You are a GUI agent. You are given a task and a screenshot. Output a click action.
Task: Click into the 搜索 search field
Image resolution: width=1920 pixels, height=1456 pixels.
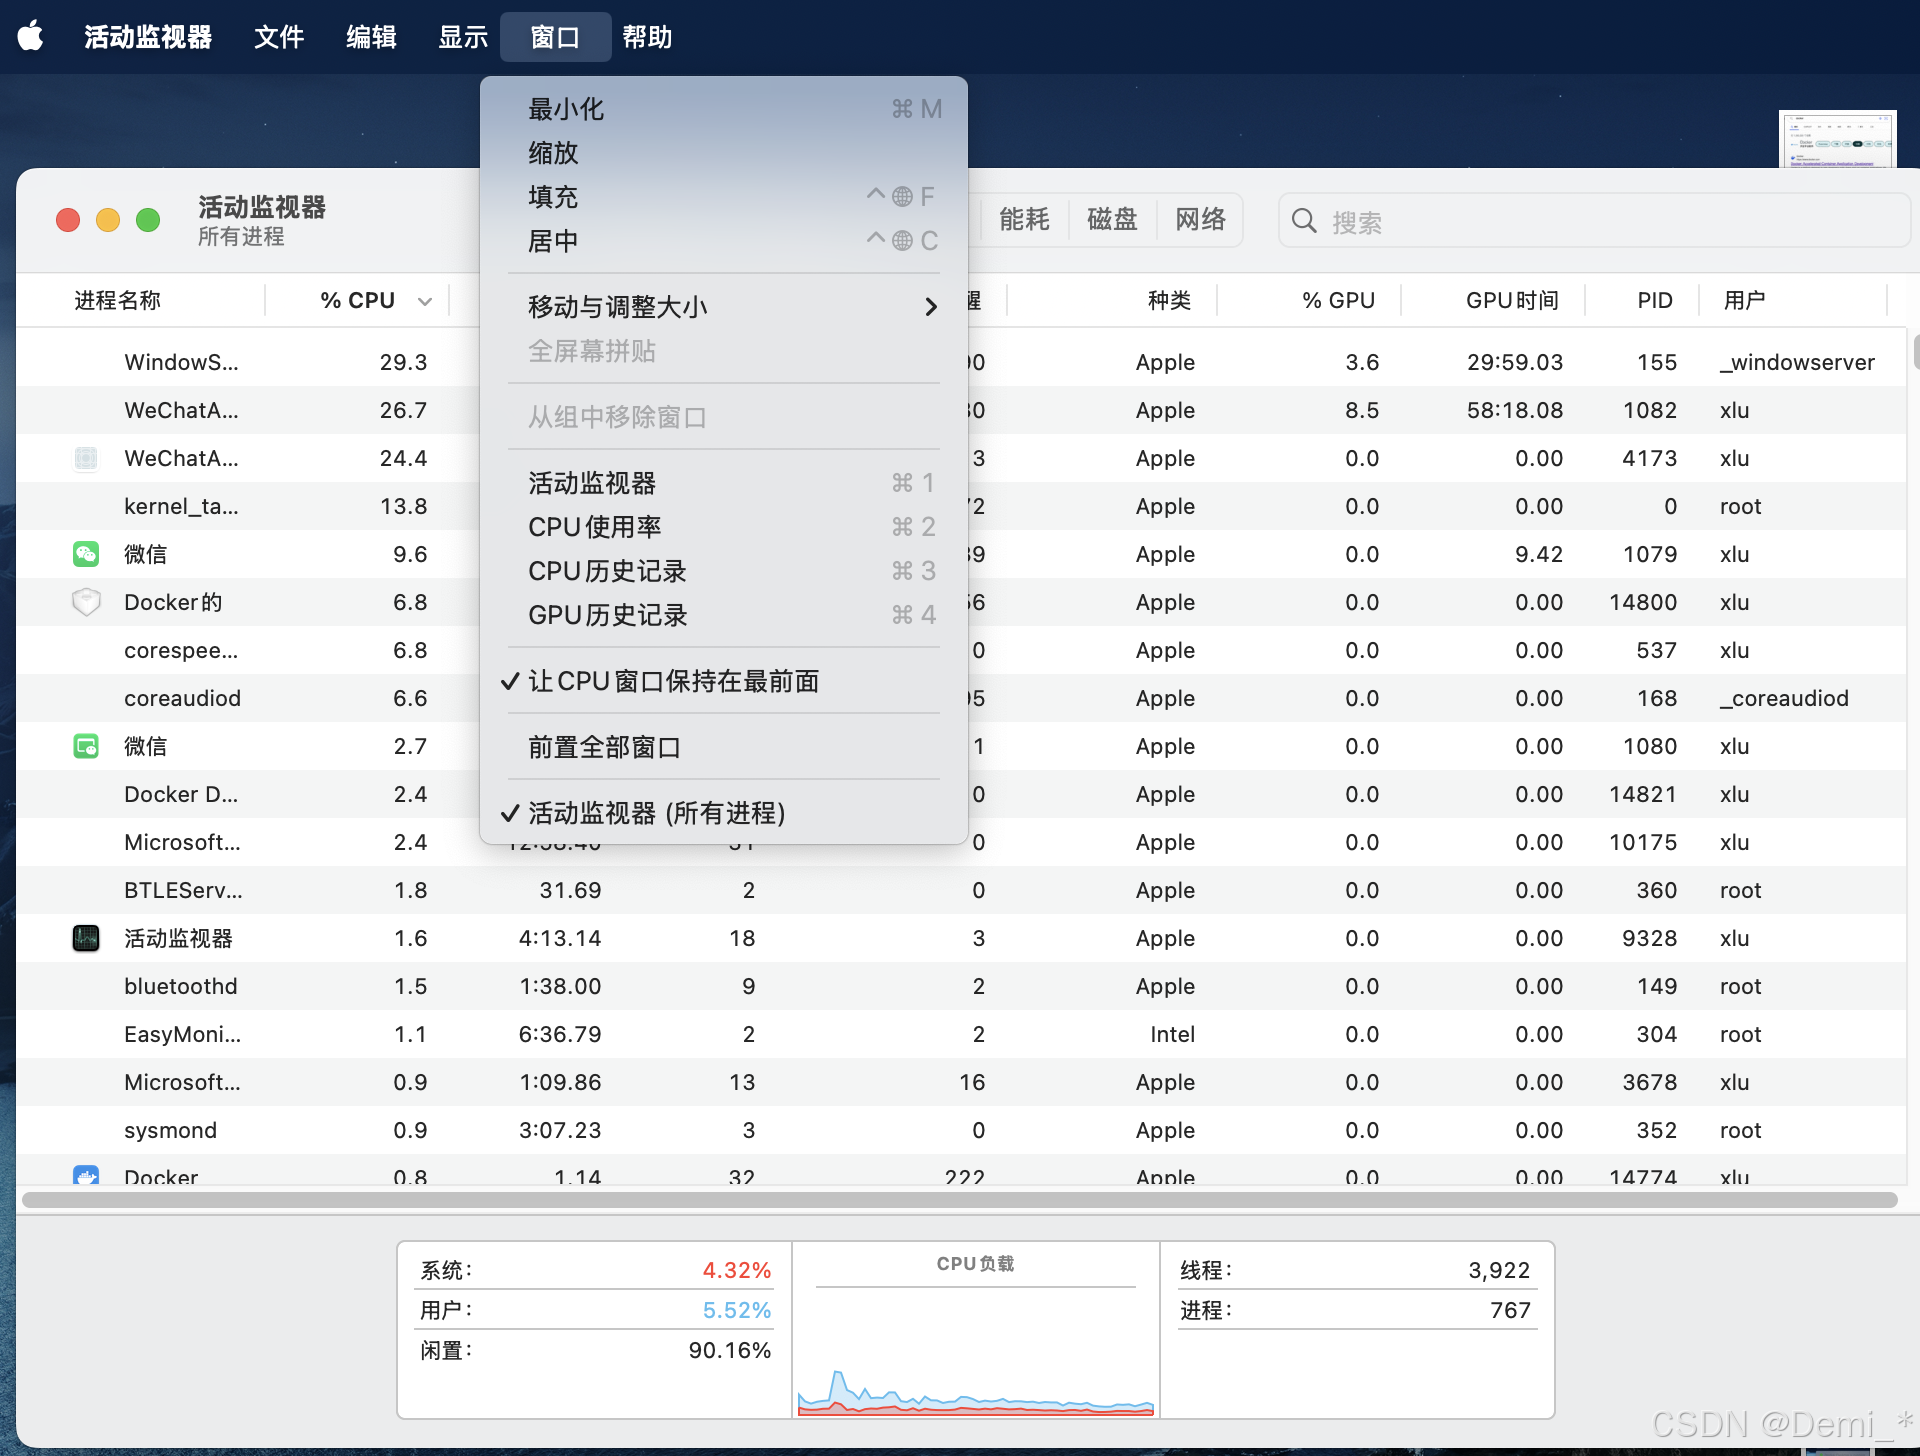[1600, 221]
